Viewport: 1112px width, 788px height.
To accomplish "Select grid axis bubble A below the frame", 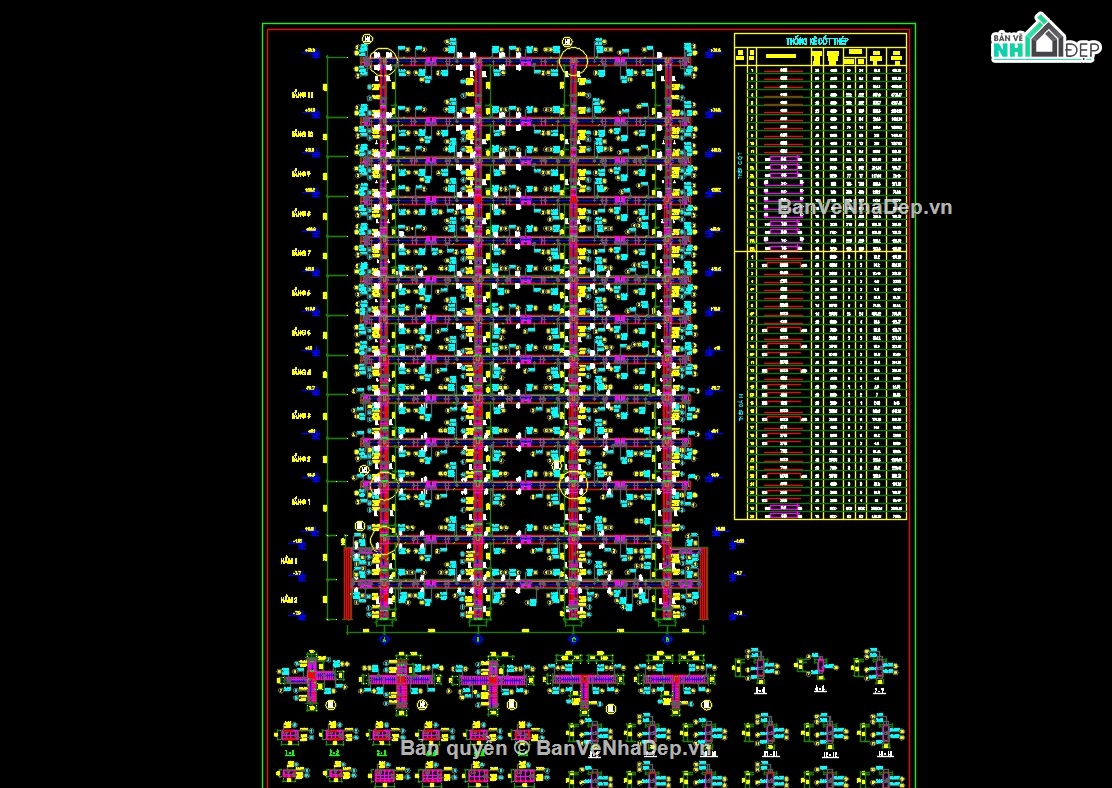I will (384, 638).
